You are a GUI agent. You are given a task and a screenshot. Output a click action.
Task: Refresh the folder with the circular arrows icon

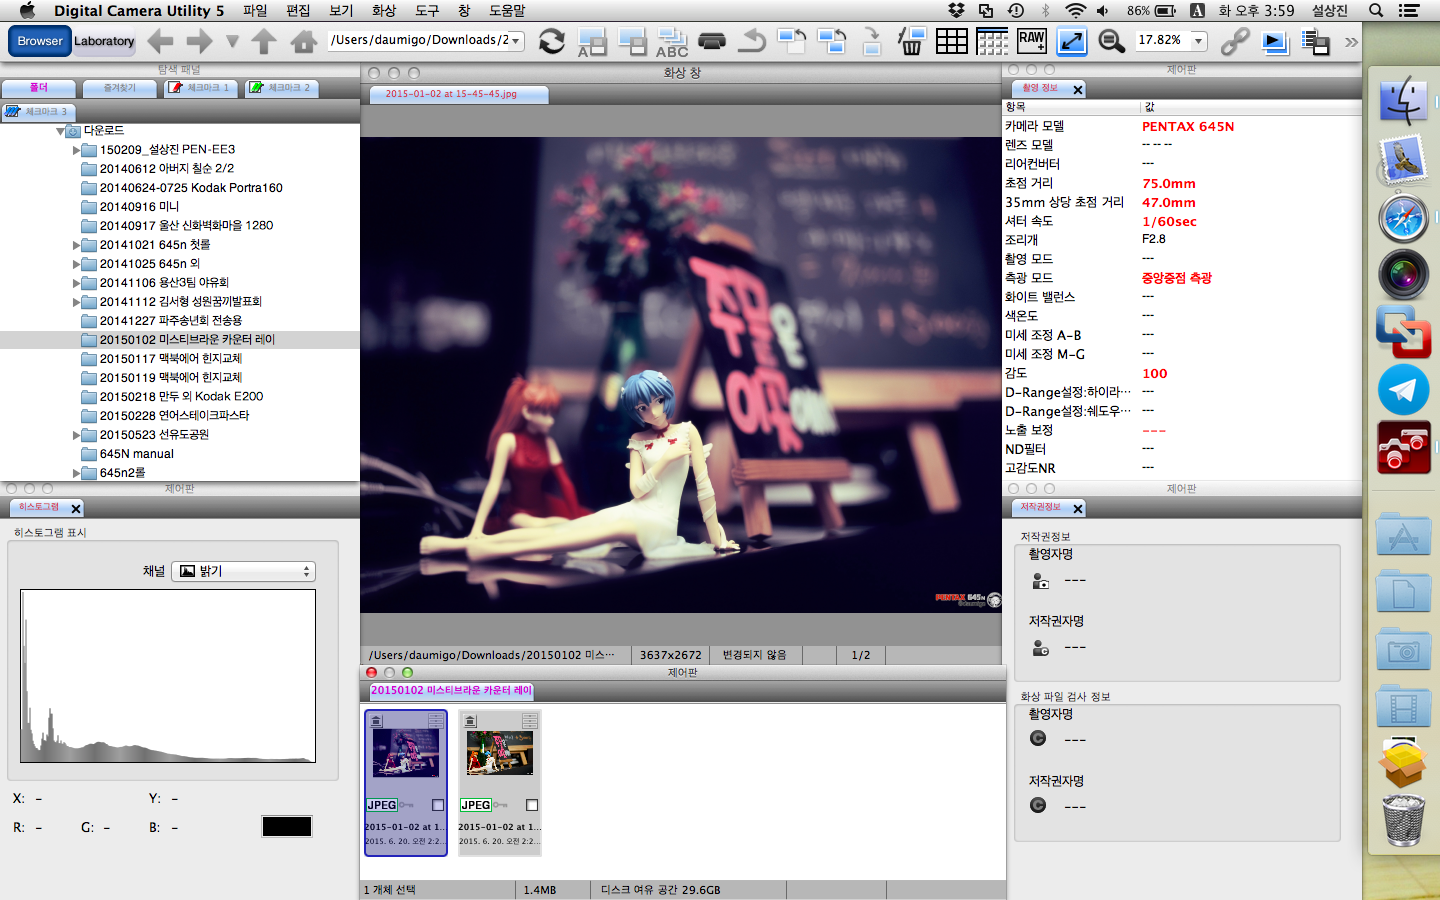click(552, 41)
